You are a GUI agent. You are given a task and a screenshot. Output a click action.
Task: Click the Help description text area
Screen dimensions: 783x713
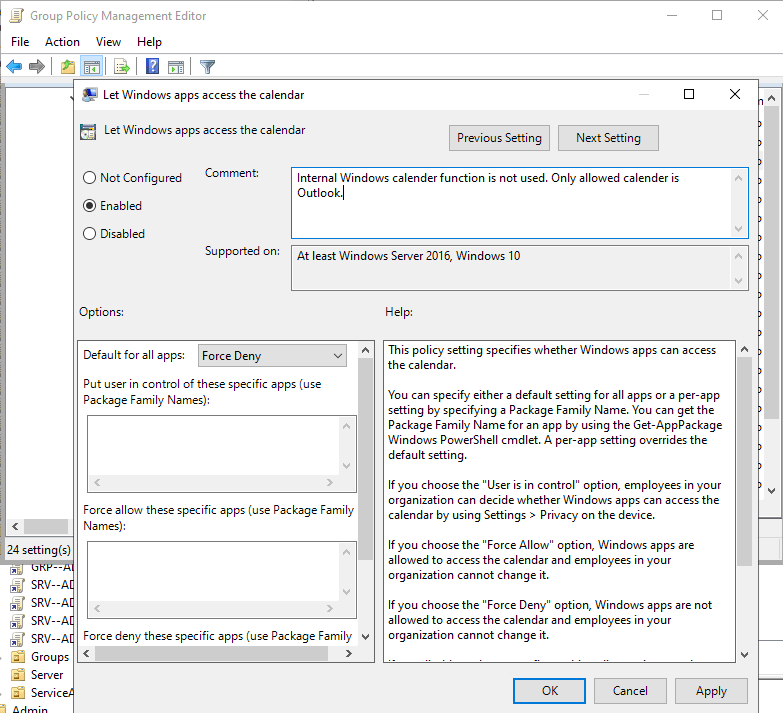tap(559, 501)
